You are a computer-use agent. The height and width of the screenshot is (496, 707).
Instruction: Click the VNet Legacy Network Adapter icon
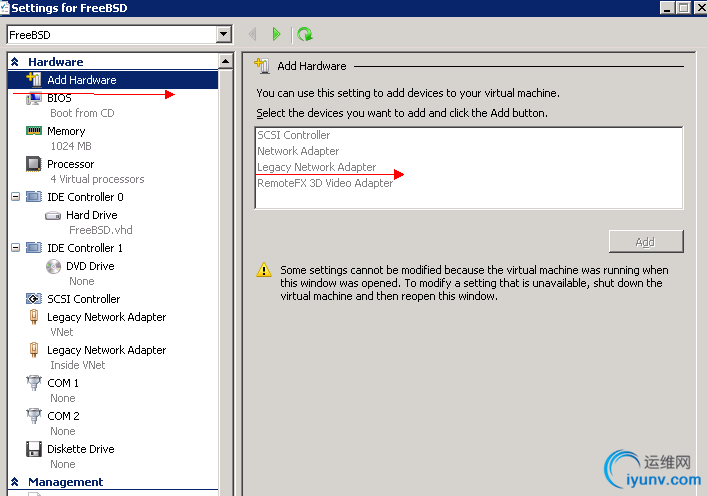click(x=34, y=317)
